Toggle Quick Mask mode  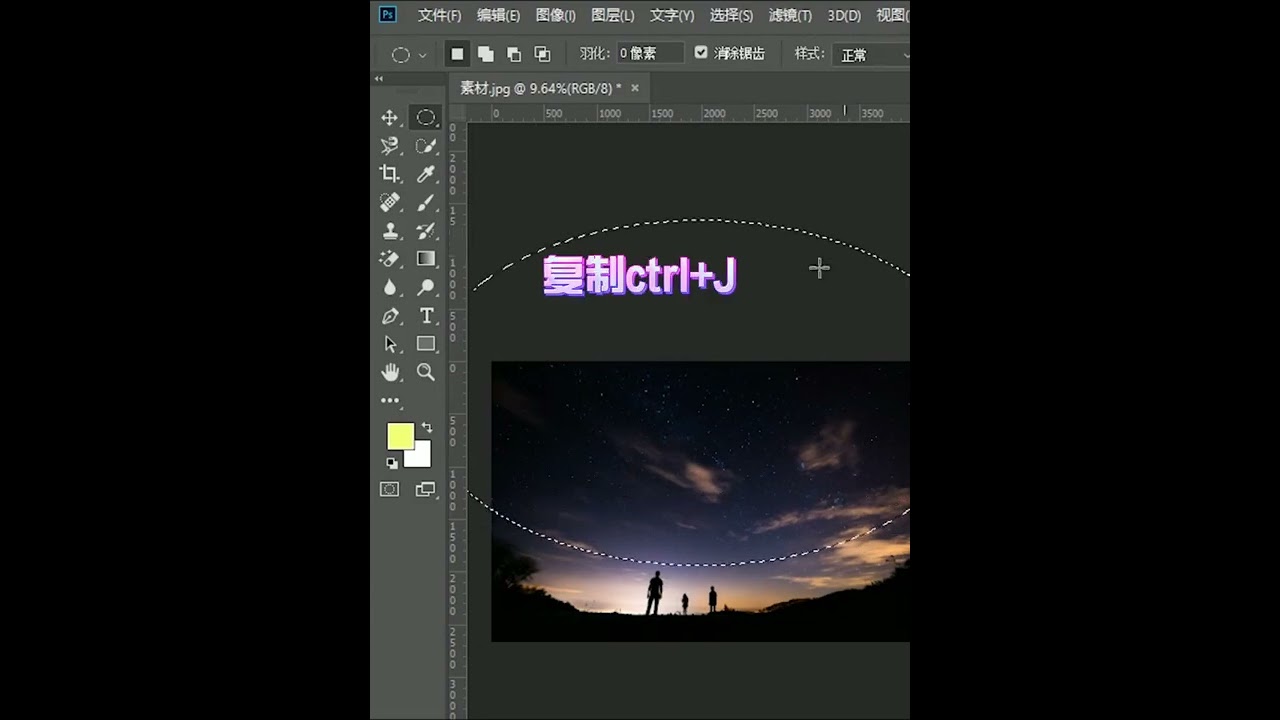390,489
